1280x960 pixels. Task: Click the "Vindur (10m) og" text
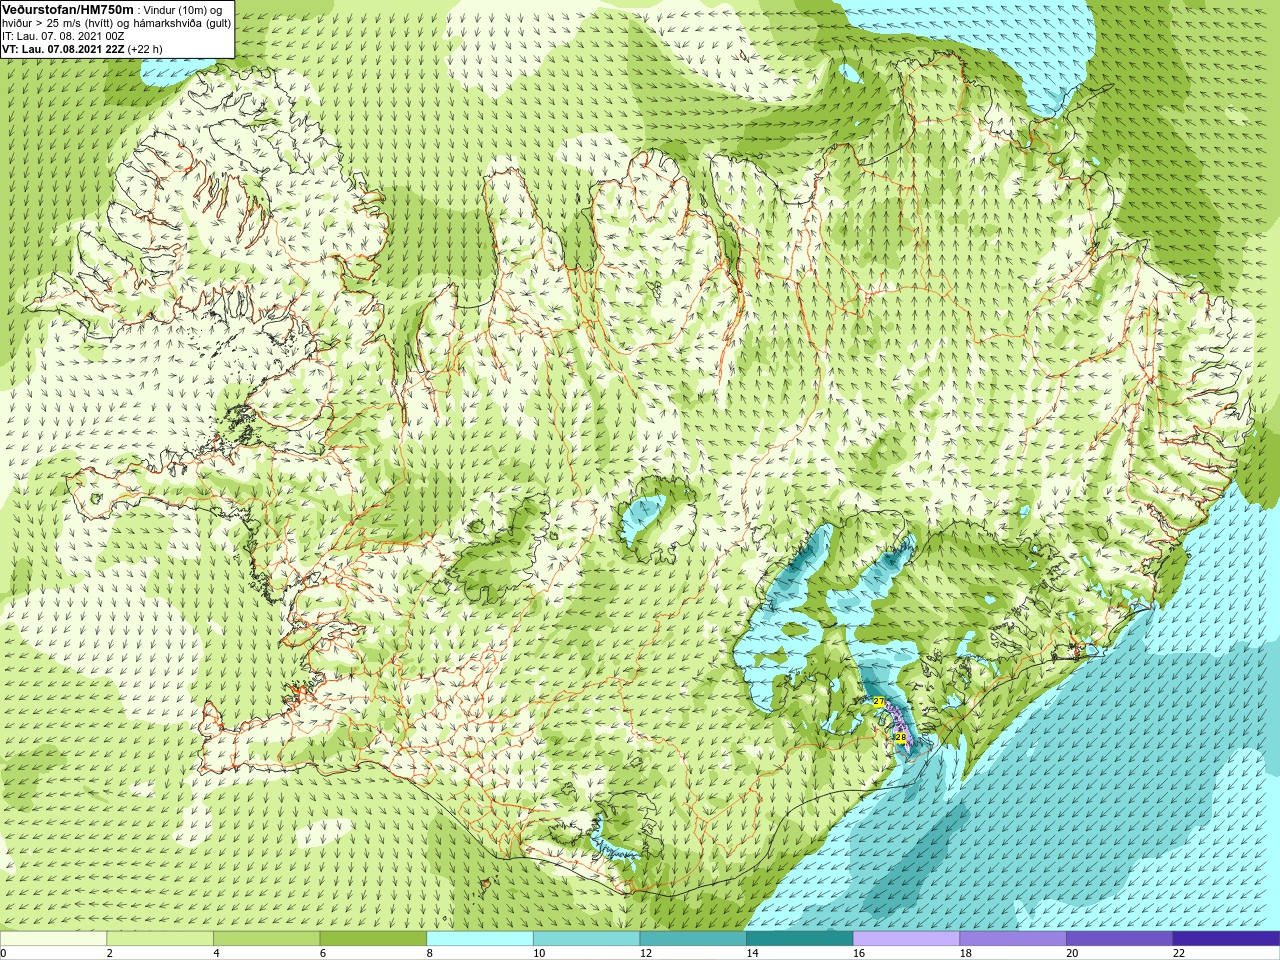click(183, 10)
